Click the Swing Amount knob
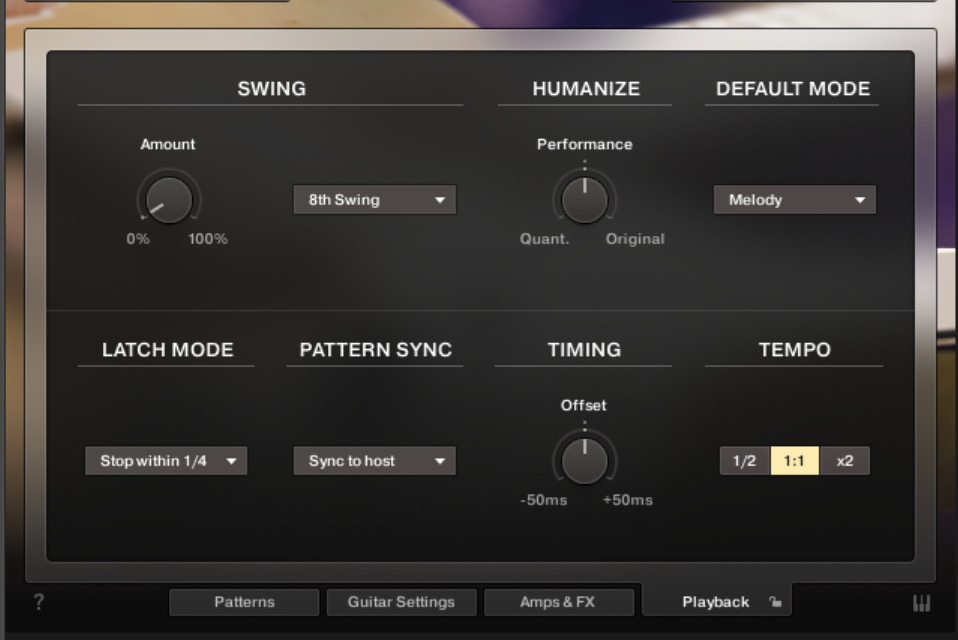The width and height of the screenshot is (958, 640). pyautogui.click(x=169, y=200)
